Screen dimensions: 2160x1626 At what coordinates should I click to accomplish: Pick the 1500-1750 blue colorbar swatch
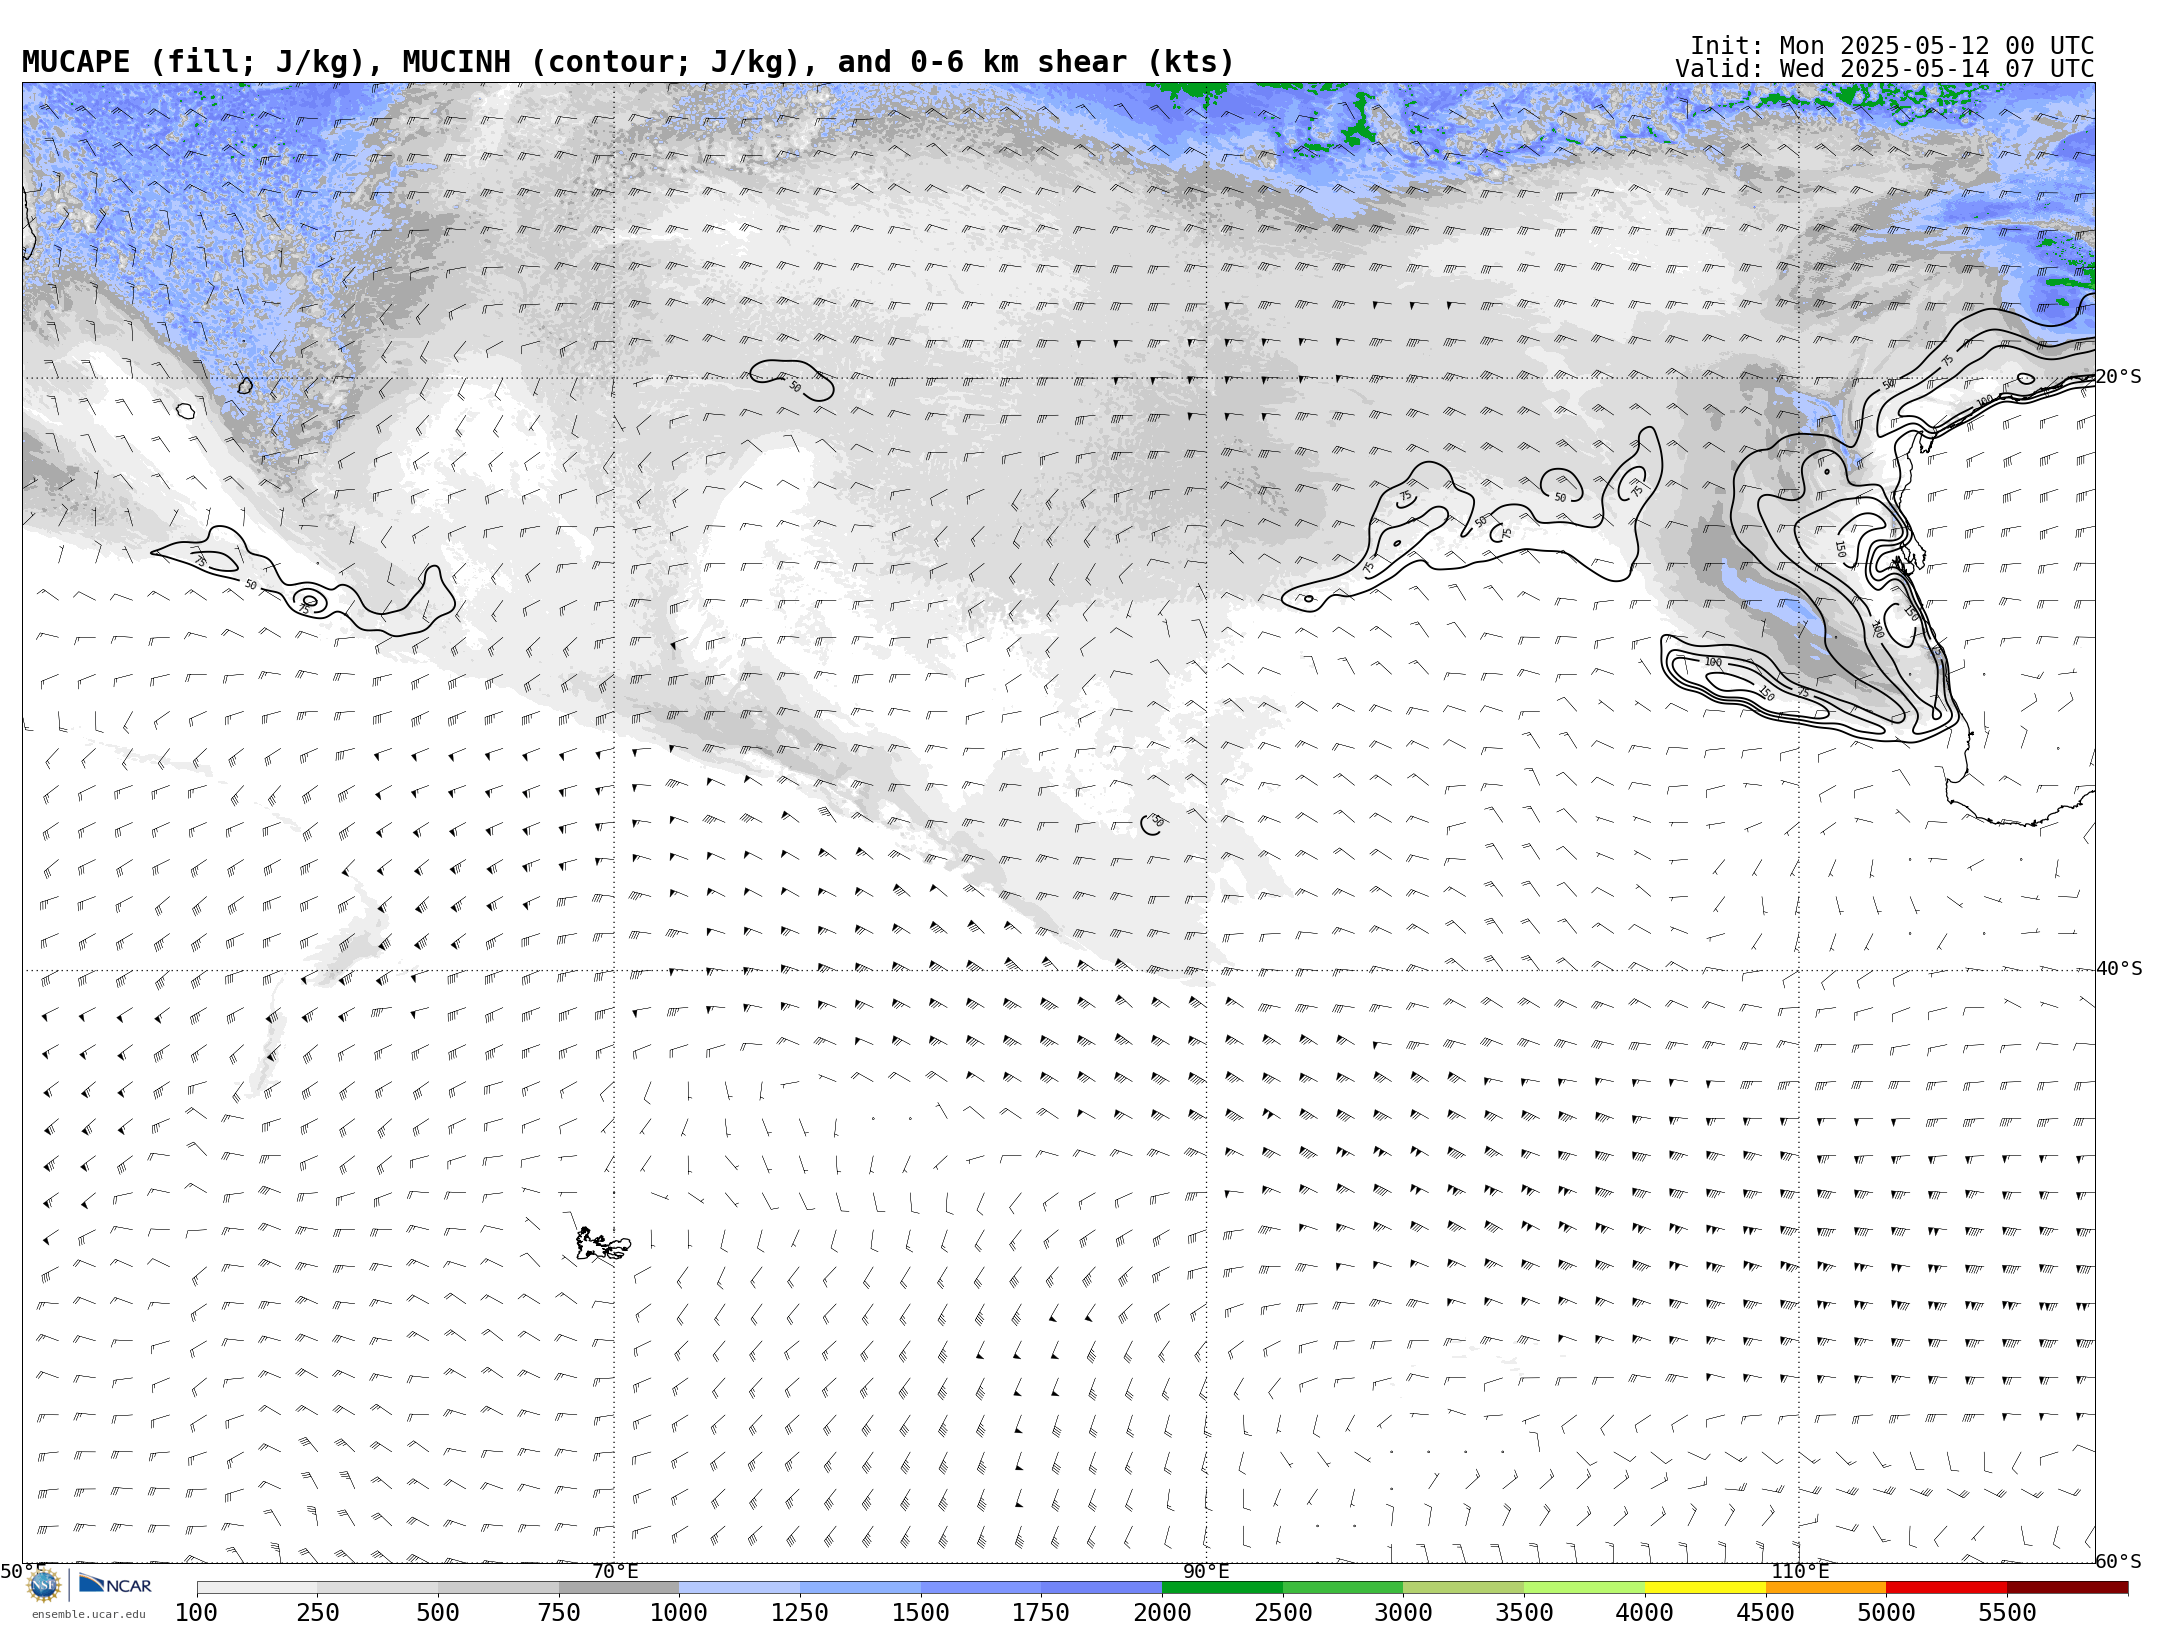(981, 1588)
